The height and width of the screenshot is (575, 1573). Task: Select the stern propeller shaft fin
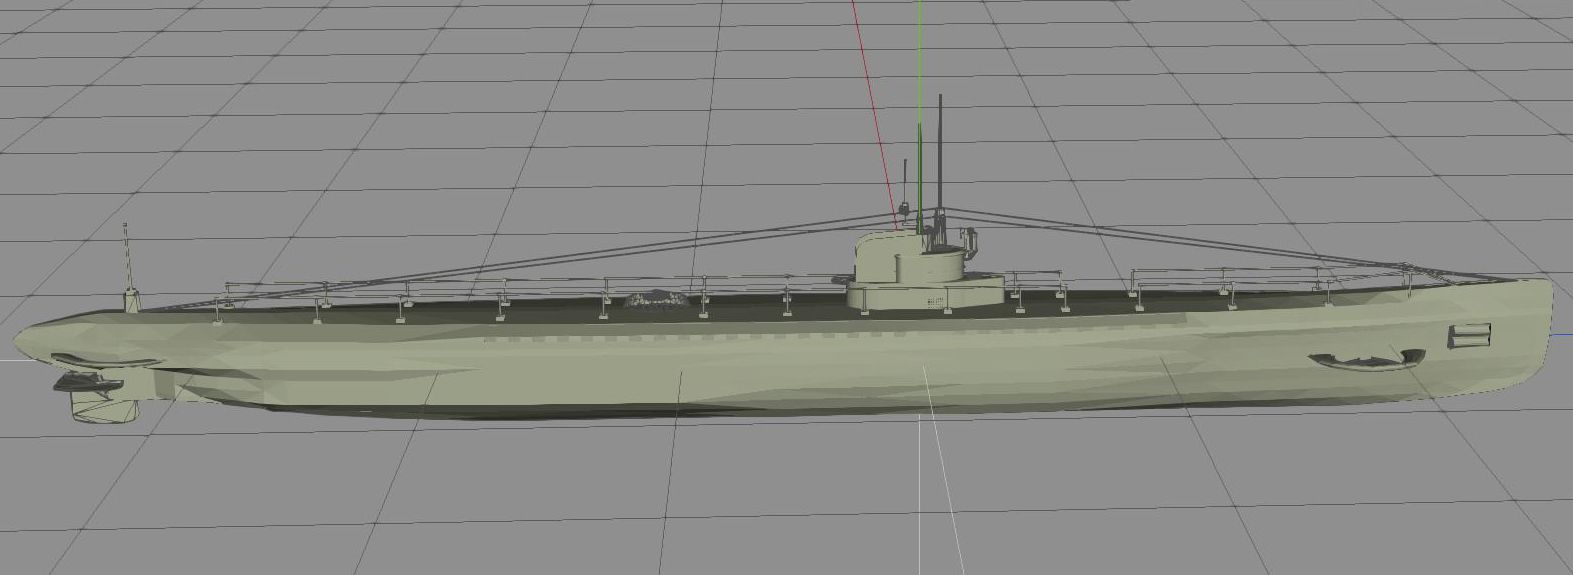(x=90, y=381)
